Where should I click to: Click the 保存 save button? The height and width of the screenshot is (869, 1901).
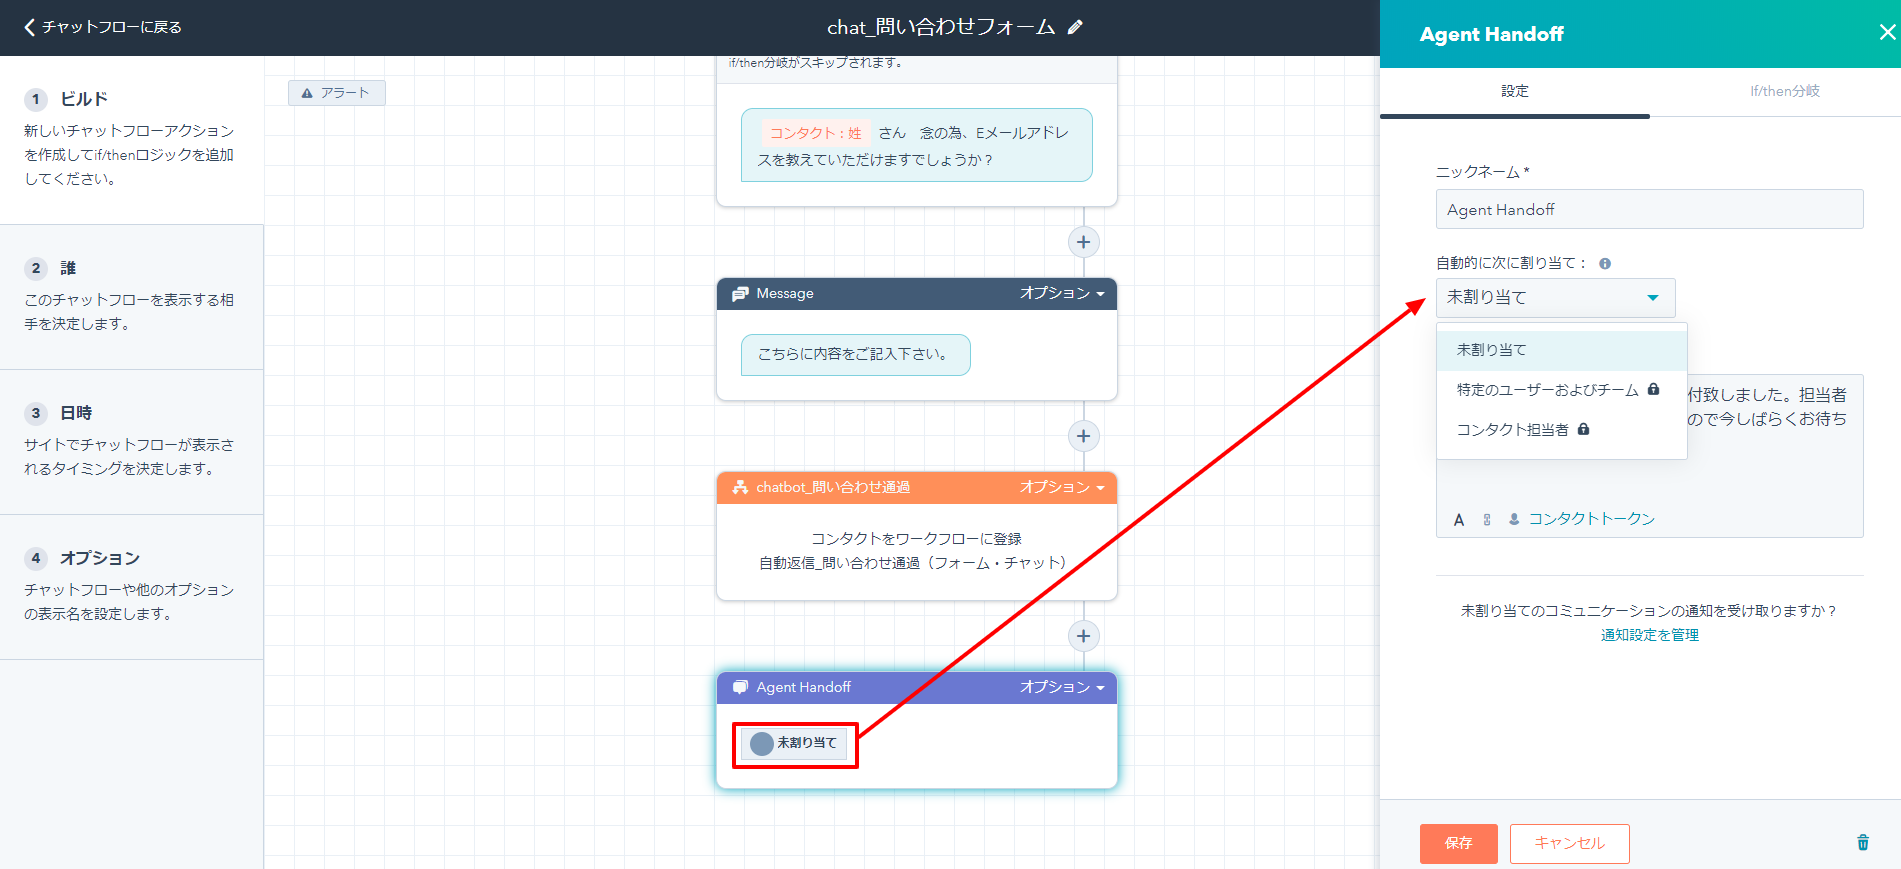[x=1458, y=843]
